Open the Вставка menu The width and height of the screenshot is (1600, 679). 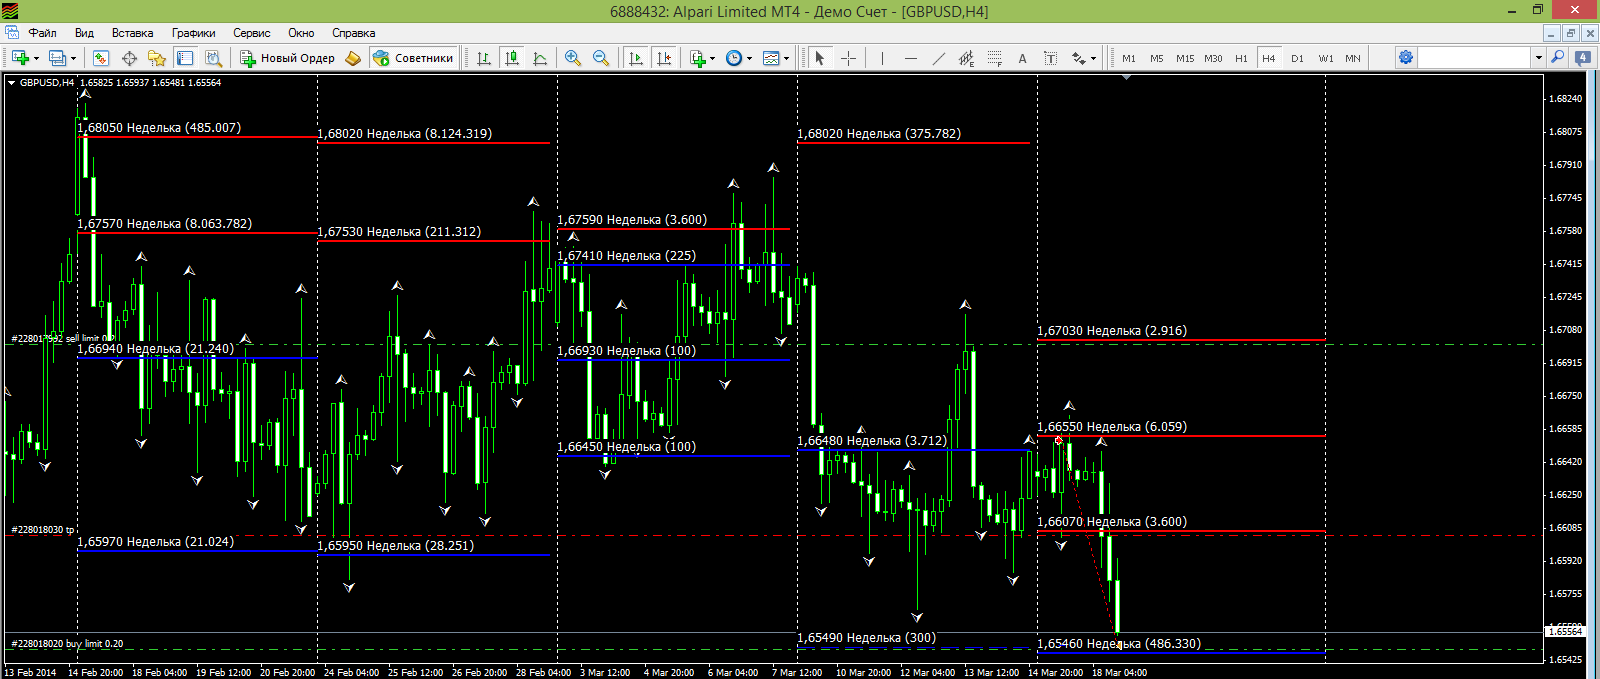(x=132, y=33)
